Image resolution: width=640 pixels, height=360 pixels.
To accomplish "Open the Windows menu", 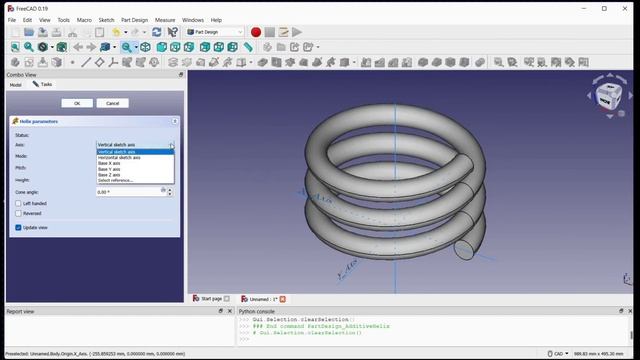I will (x=193, y=20).
